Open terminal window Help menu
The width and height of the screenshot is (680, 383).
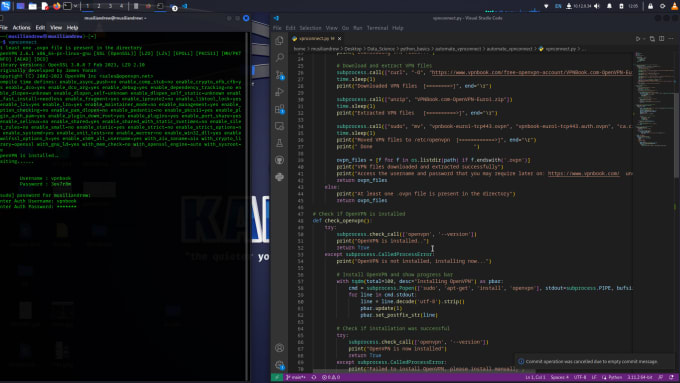[x=72, y=27]
